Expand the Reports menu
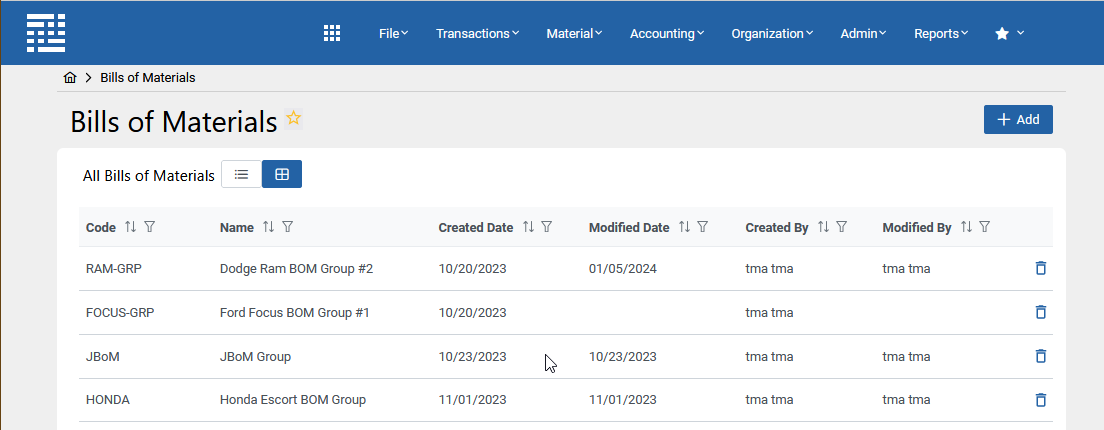Screen dimensions: 1104x430 (x=941, y=33)
